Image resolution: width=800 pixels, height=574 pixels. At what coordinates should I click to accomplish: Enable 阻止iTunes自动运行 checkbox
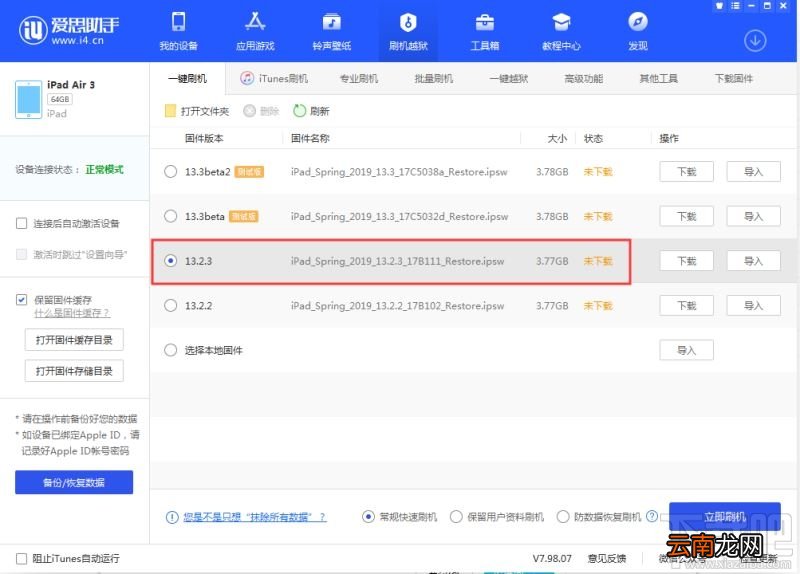[21, 559]
